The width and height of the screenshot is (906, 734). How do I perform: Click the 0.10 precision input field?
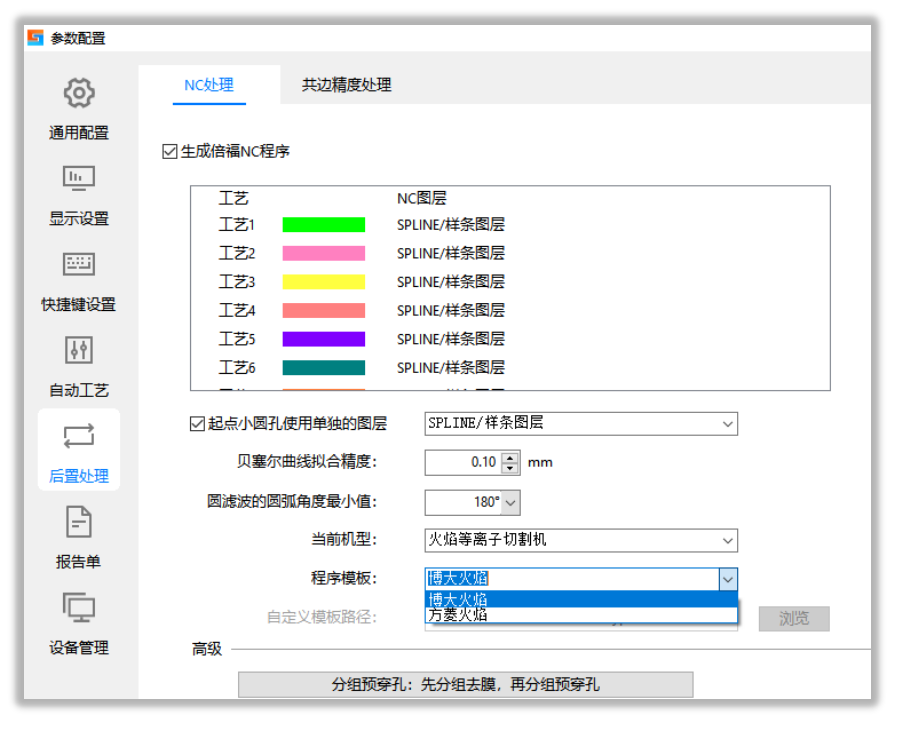point(463,463)
